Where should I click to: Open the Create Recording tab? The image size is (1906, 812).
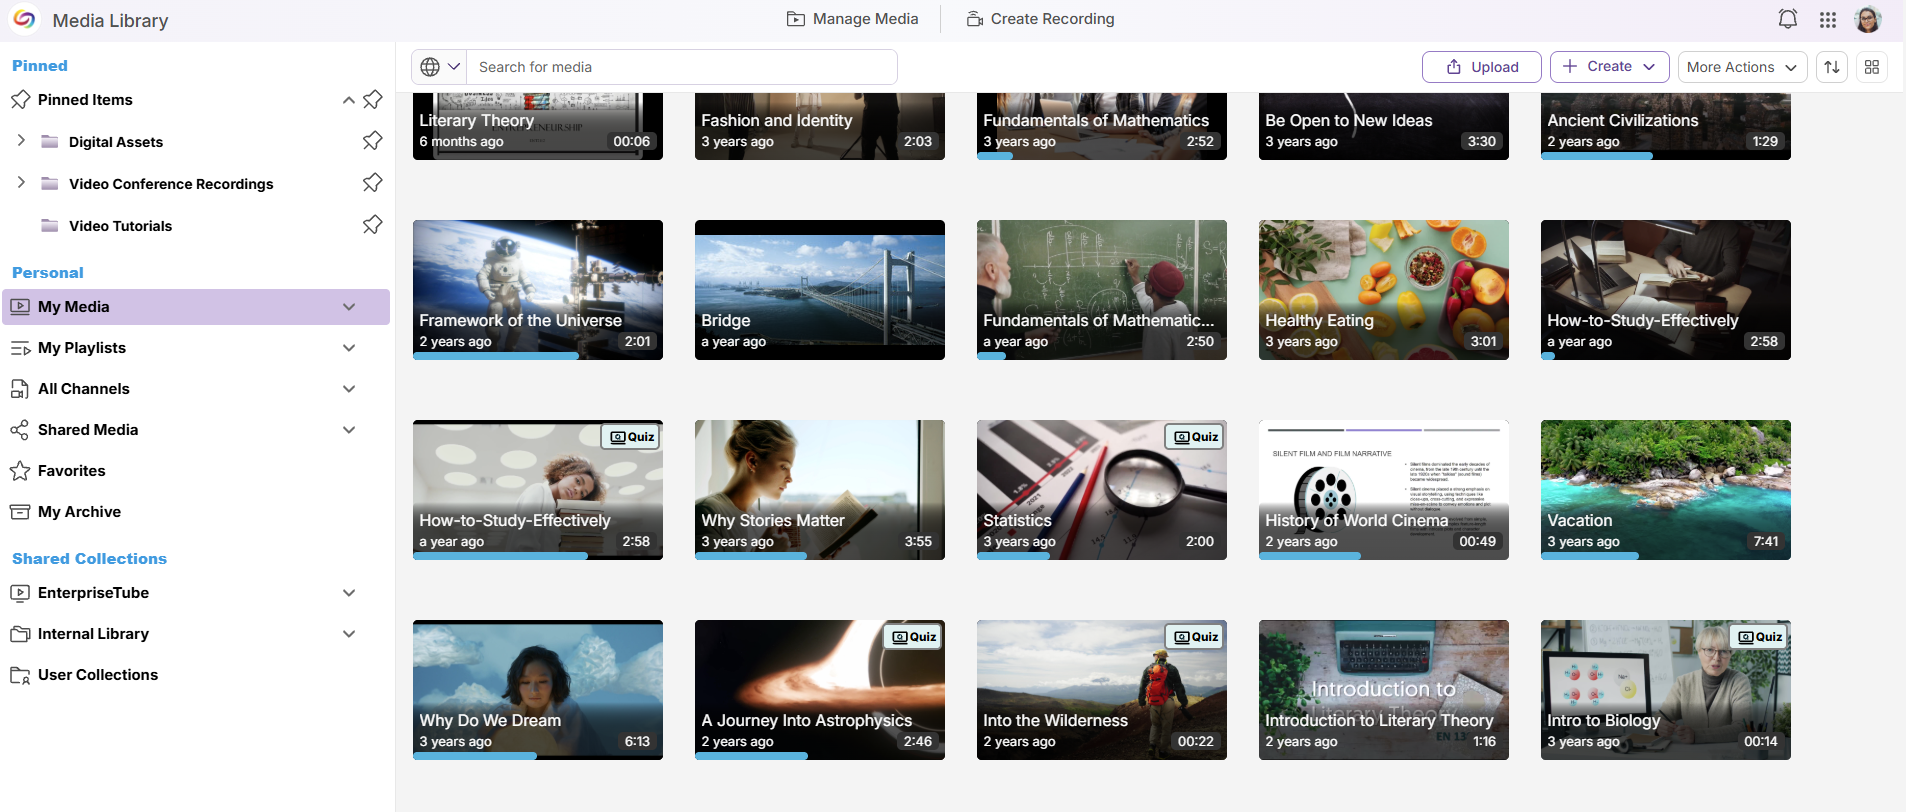pos(1040,19)
